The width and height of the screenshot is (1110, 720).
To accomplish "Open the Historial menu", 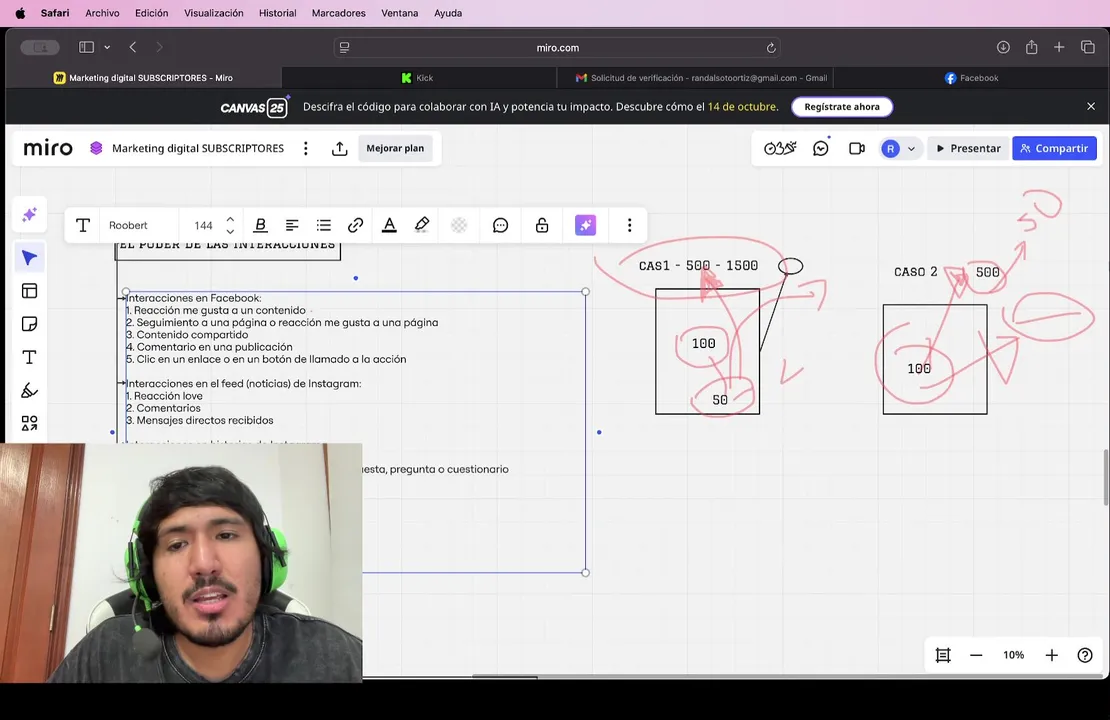I will [x=278, y=13].
